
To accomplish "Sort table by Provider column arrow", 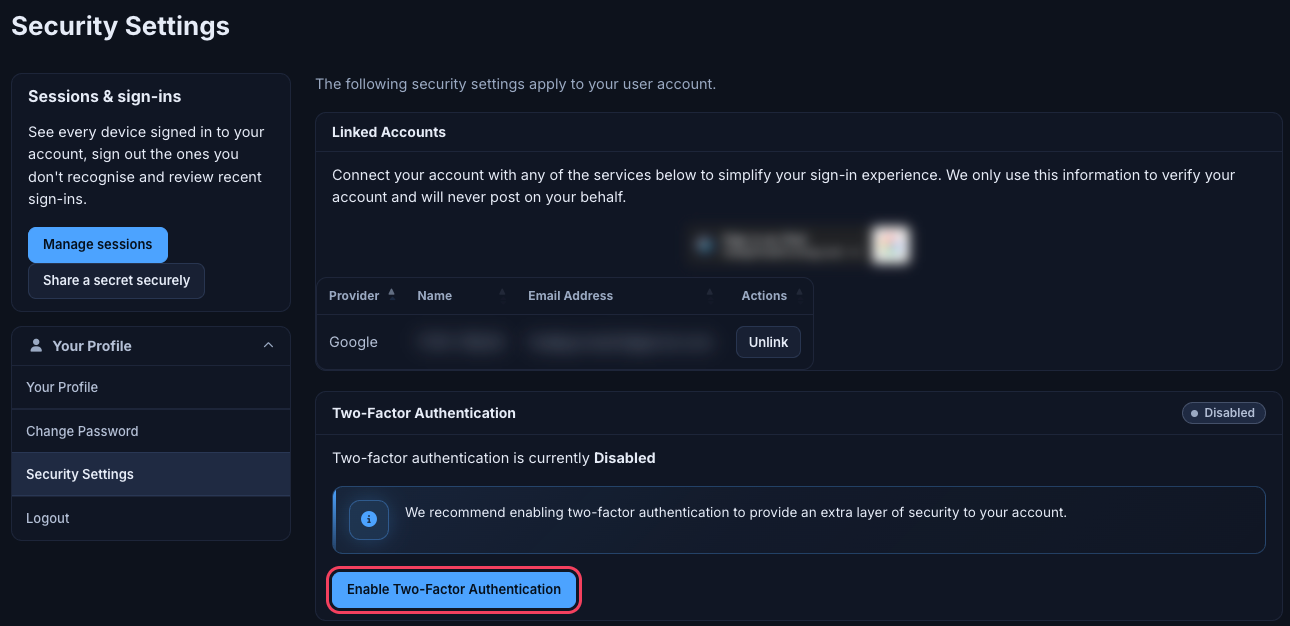I will coord(392,294).
